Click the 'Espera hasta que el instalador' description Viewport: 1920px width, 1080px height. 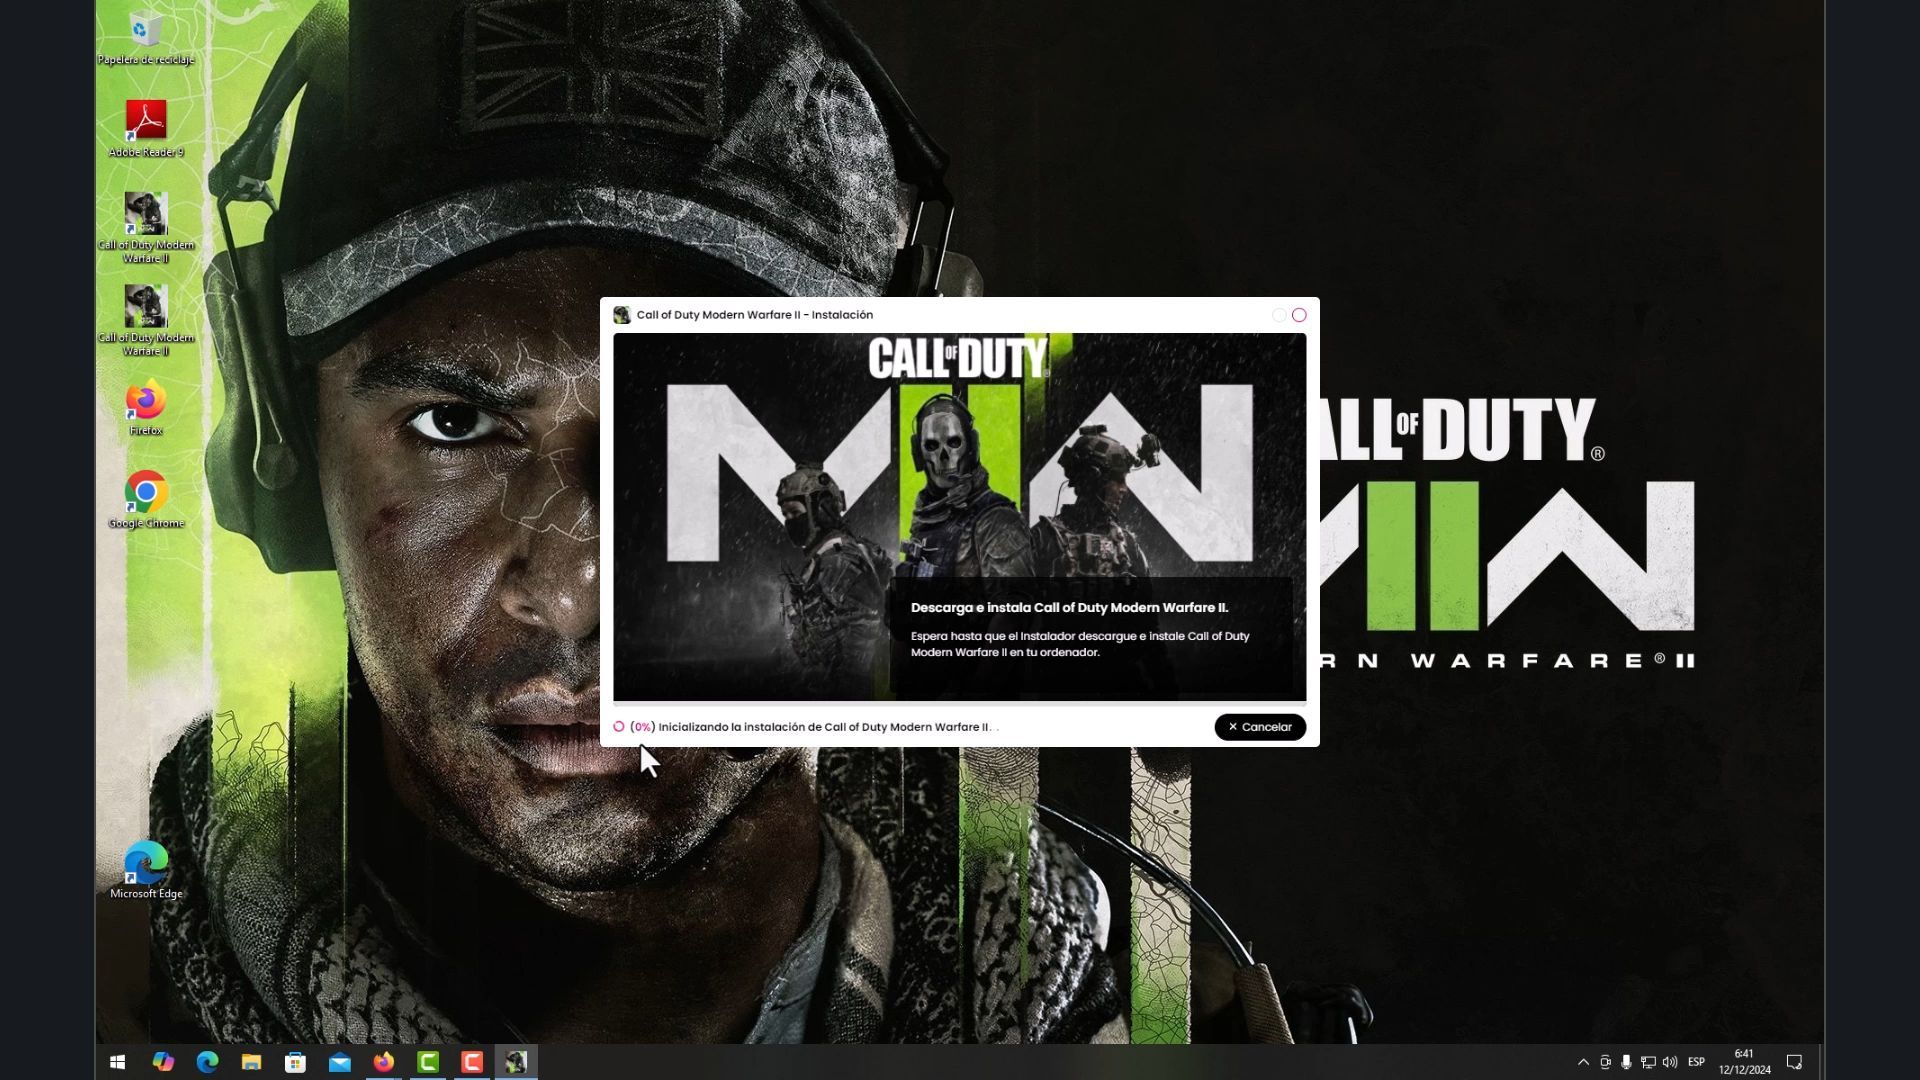pos(1080,644)
